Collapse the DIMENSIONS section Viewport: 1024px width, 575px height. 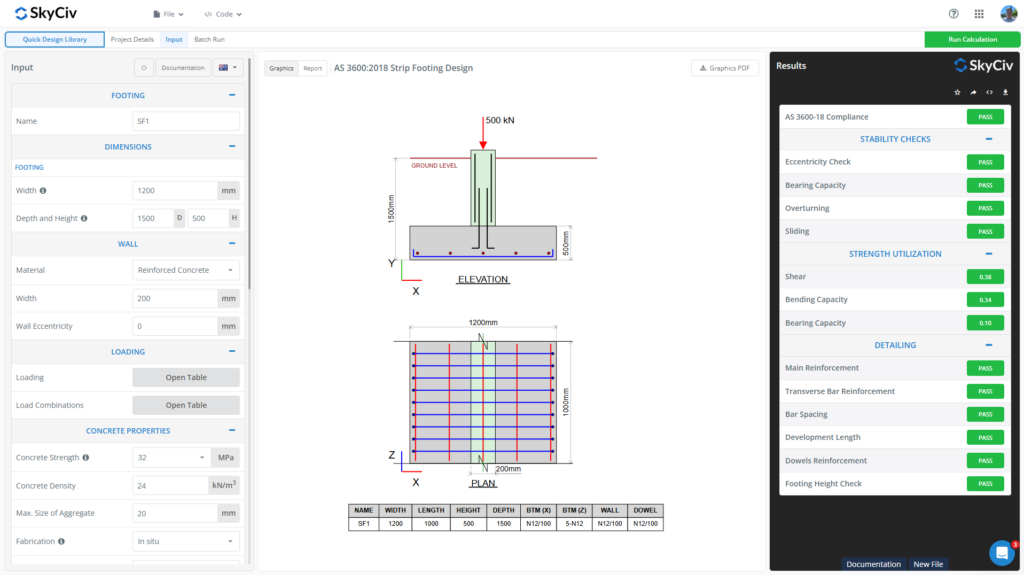click(x=232, y=146)
